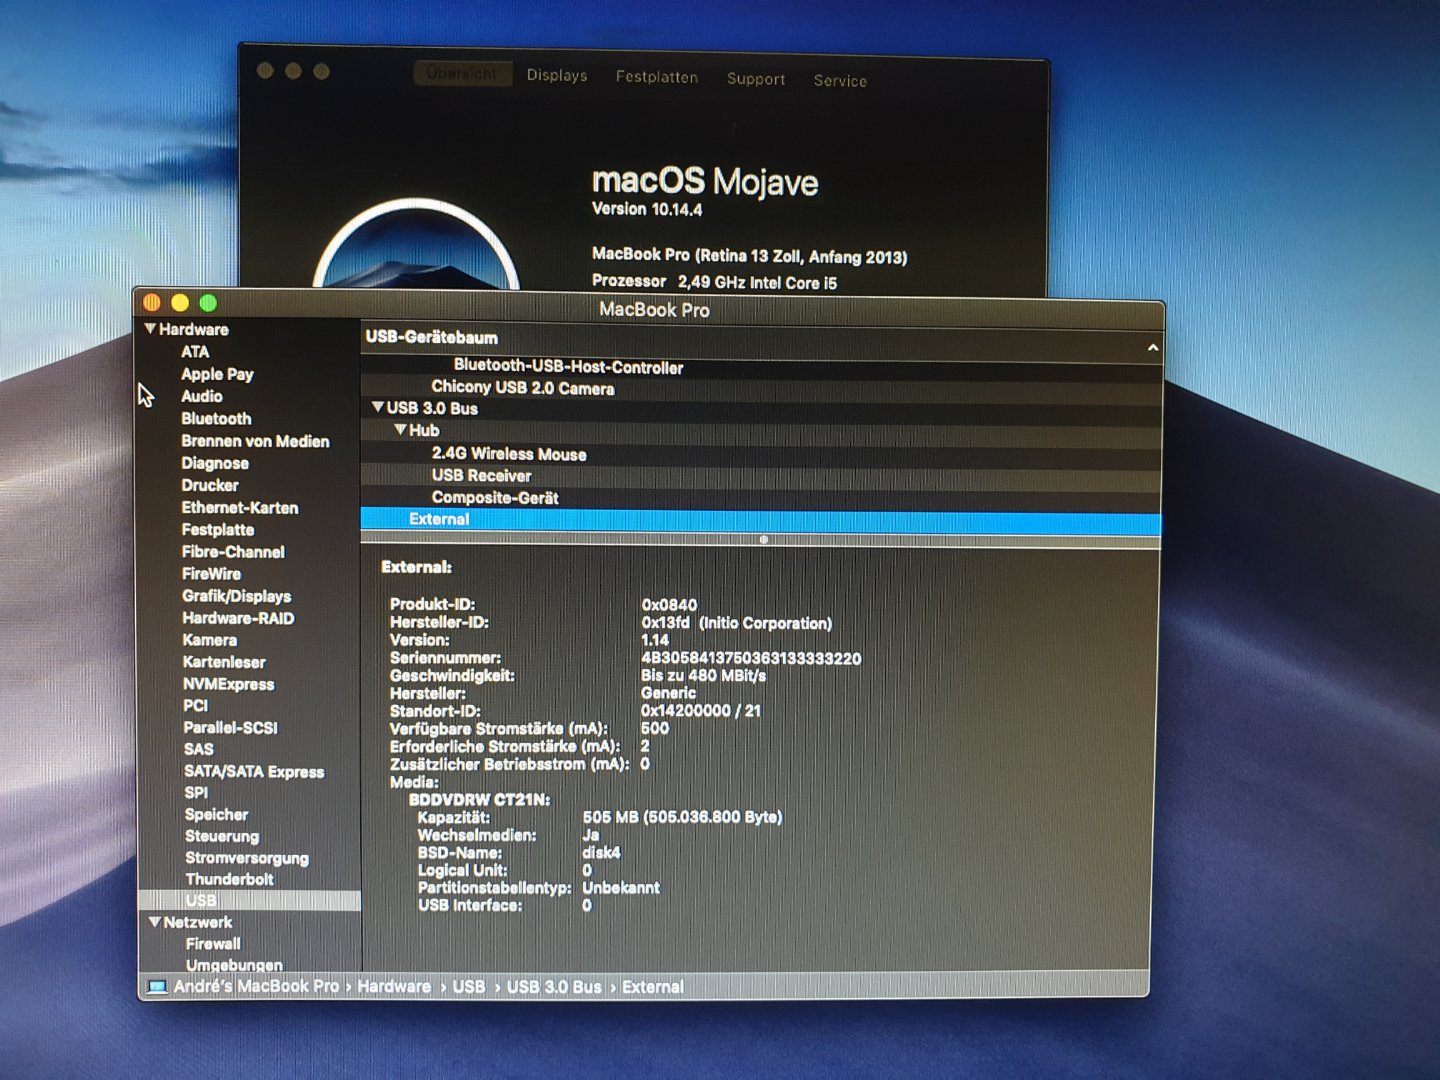Screen dimensions: 1440x1080
Task: Show Stromversorgung information
Action: pos(247,858)
